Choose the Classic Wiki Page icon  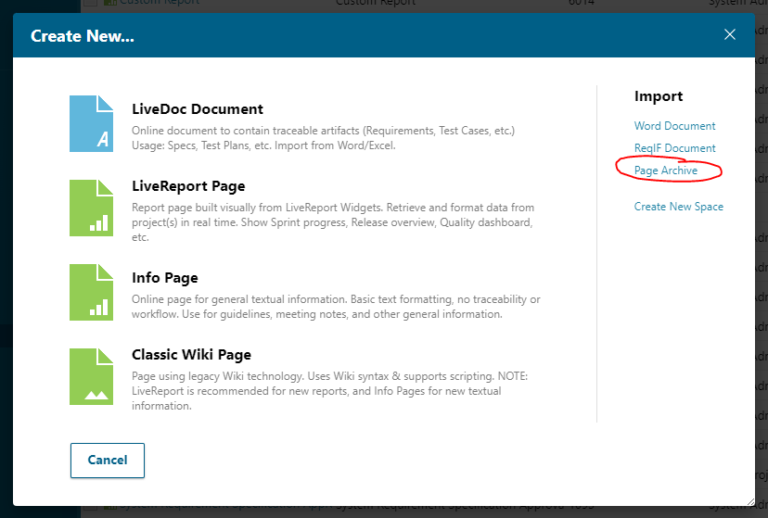point(91,376)
